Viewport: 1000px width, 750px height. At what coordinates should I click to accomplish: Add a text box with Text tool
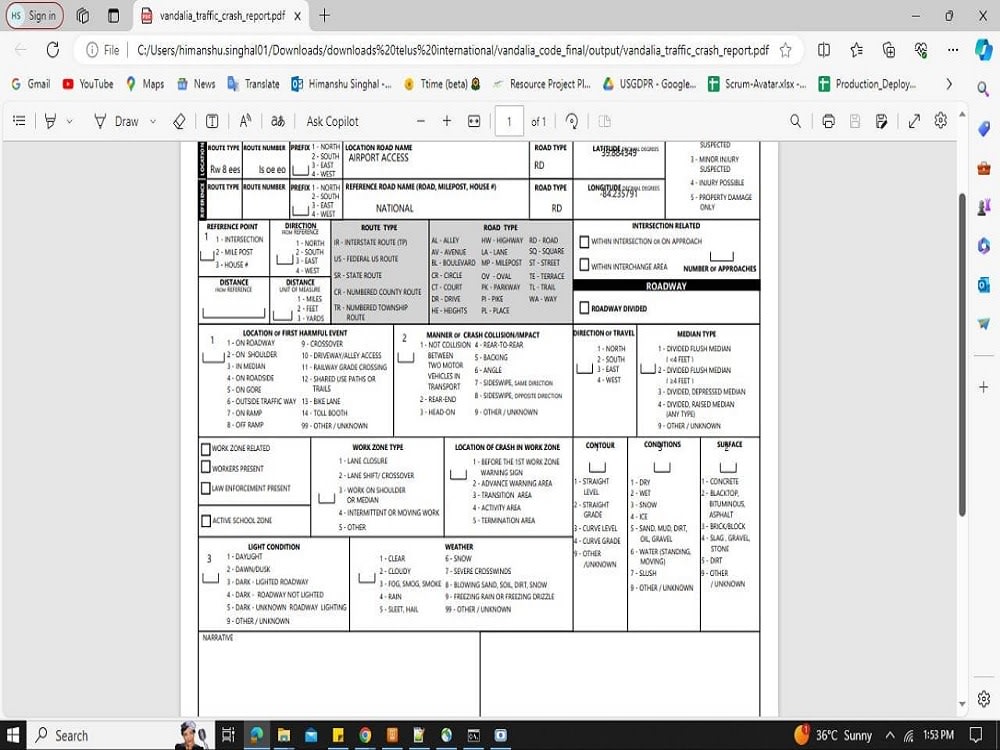tap(212, 121)
